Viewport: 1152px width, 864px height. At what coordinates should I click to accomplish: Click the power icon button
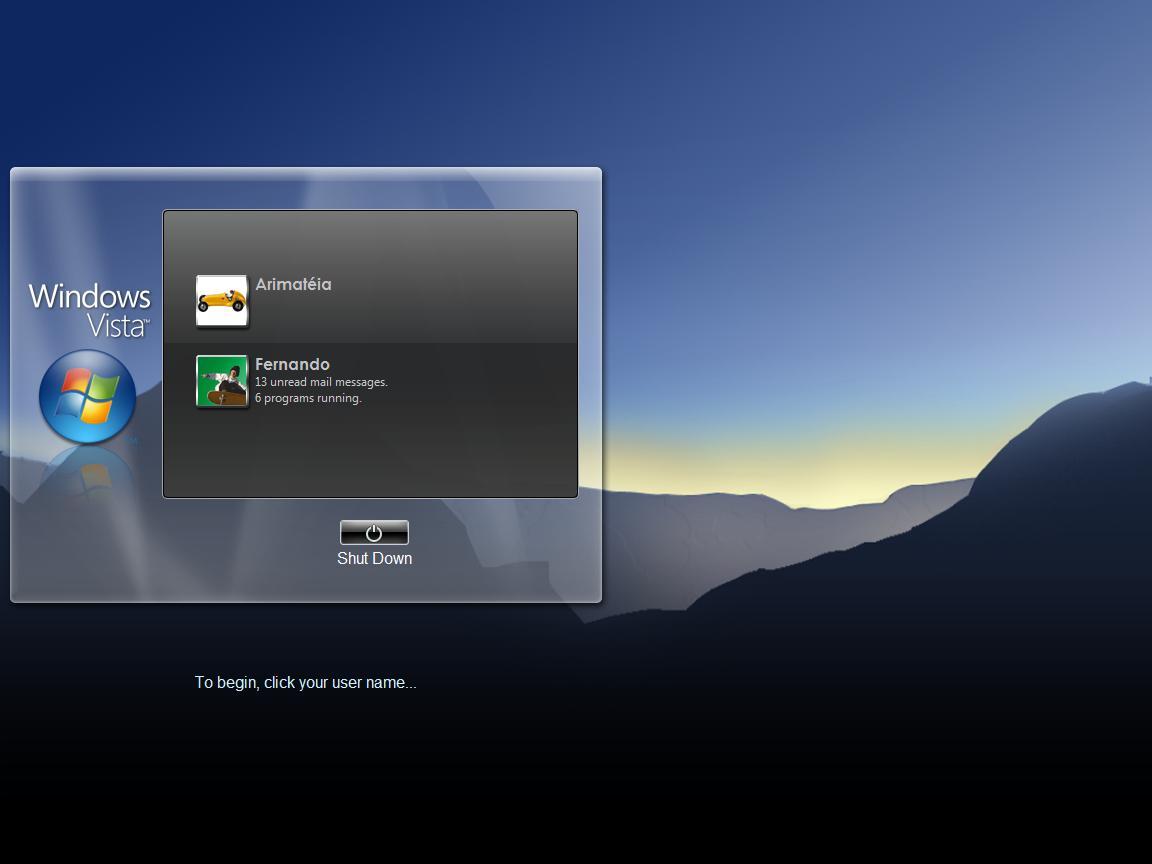[374, 533]
